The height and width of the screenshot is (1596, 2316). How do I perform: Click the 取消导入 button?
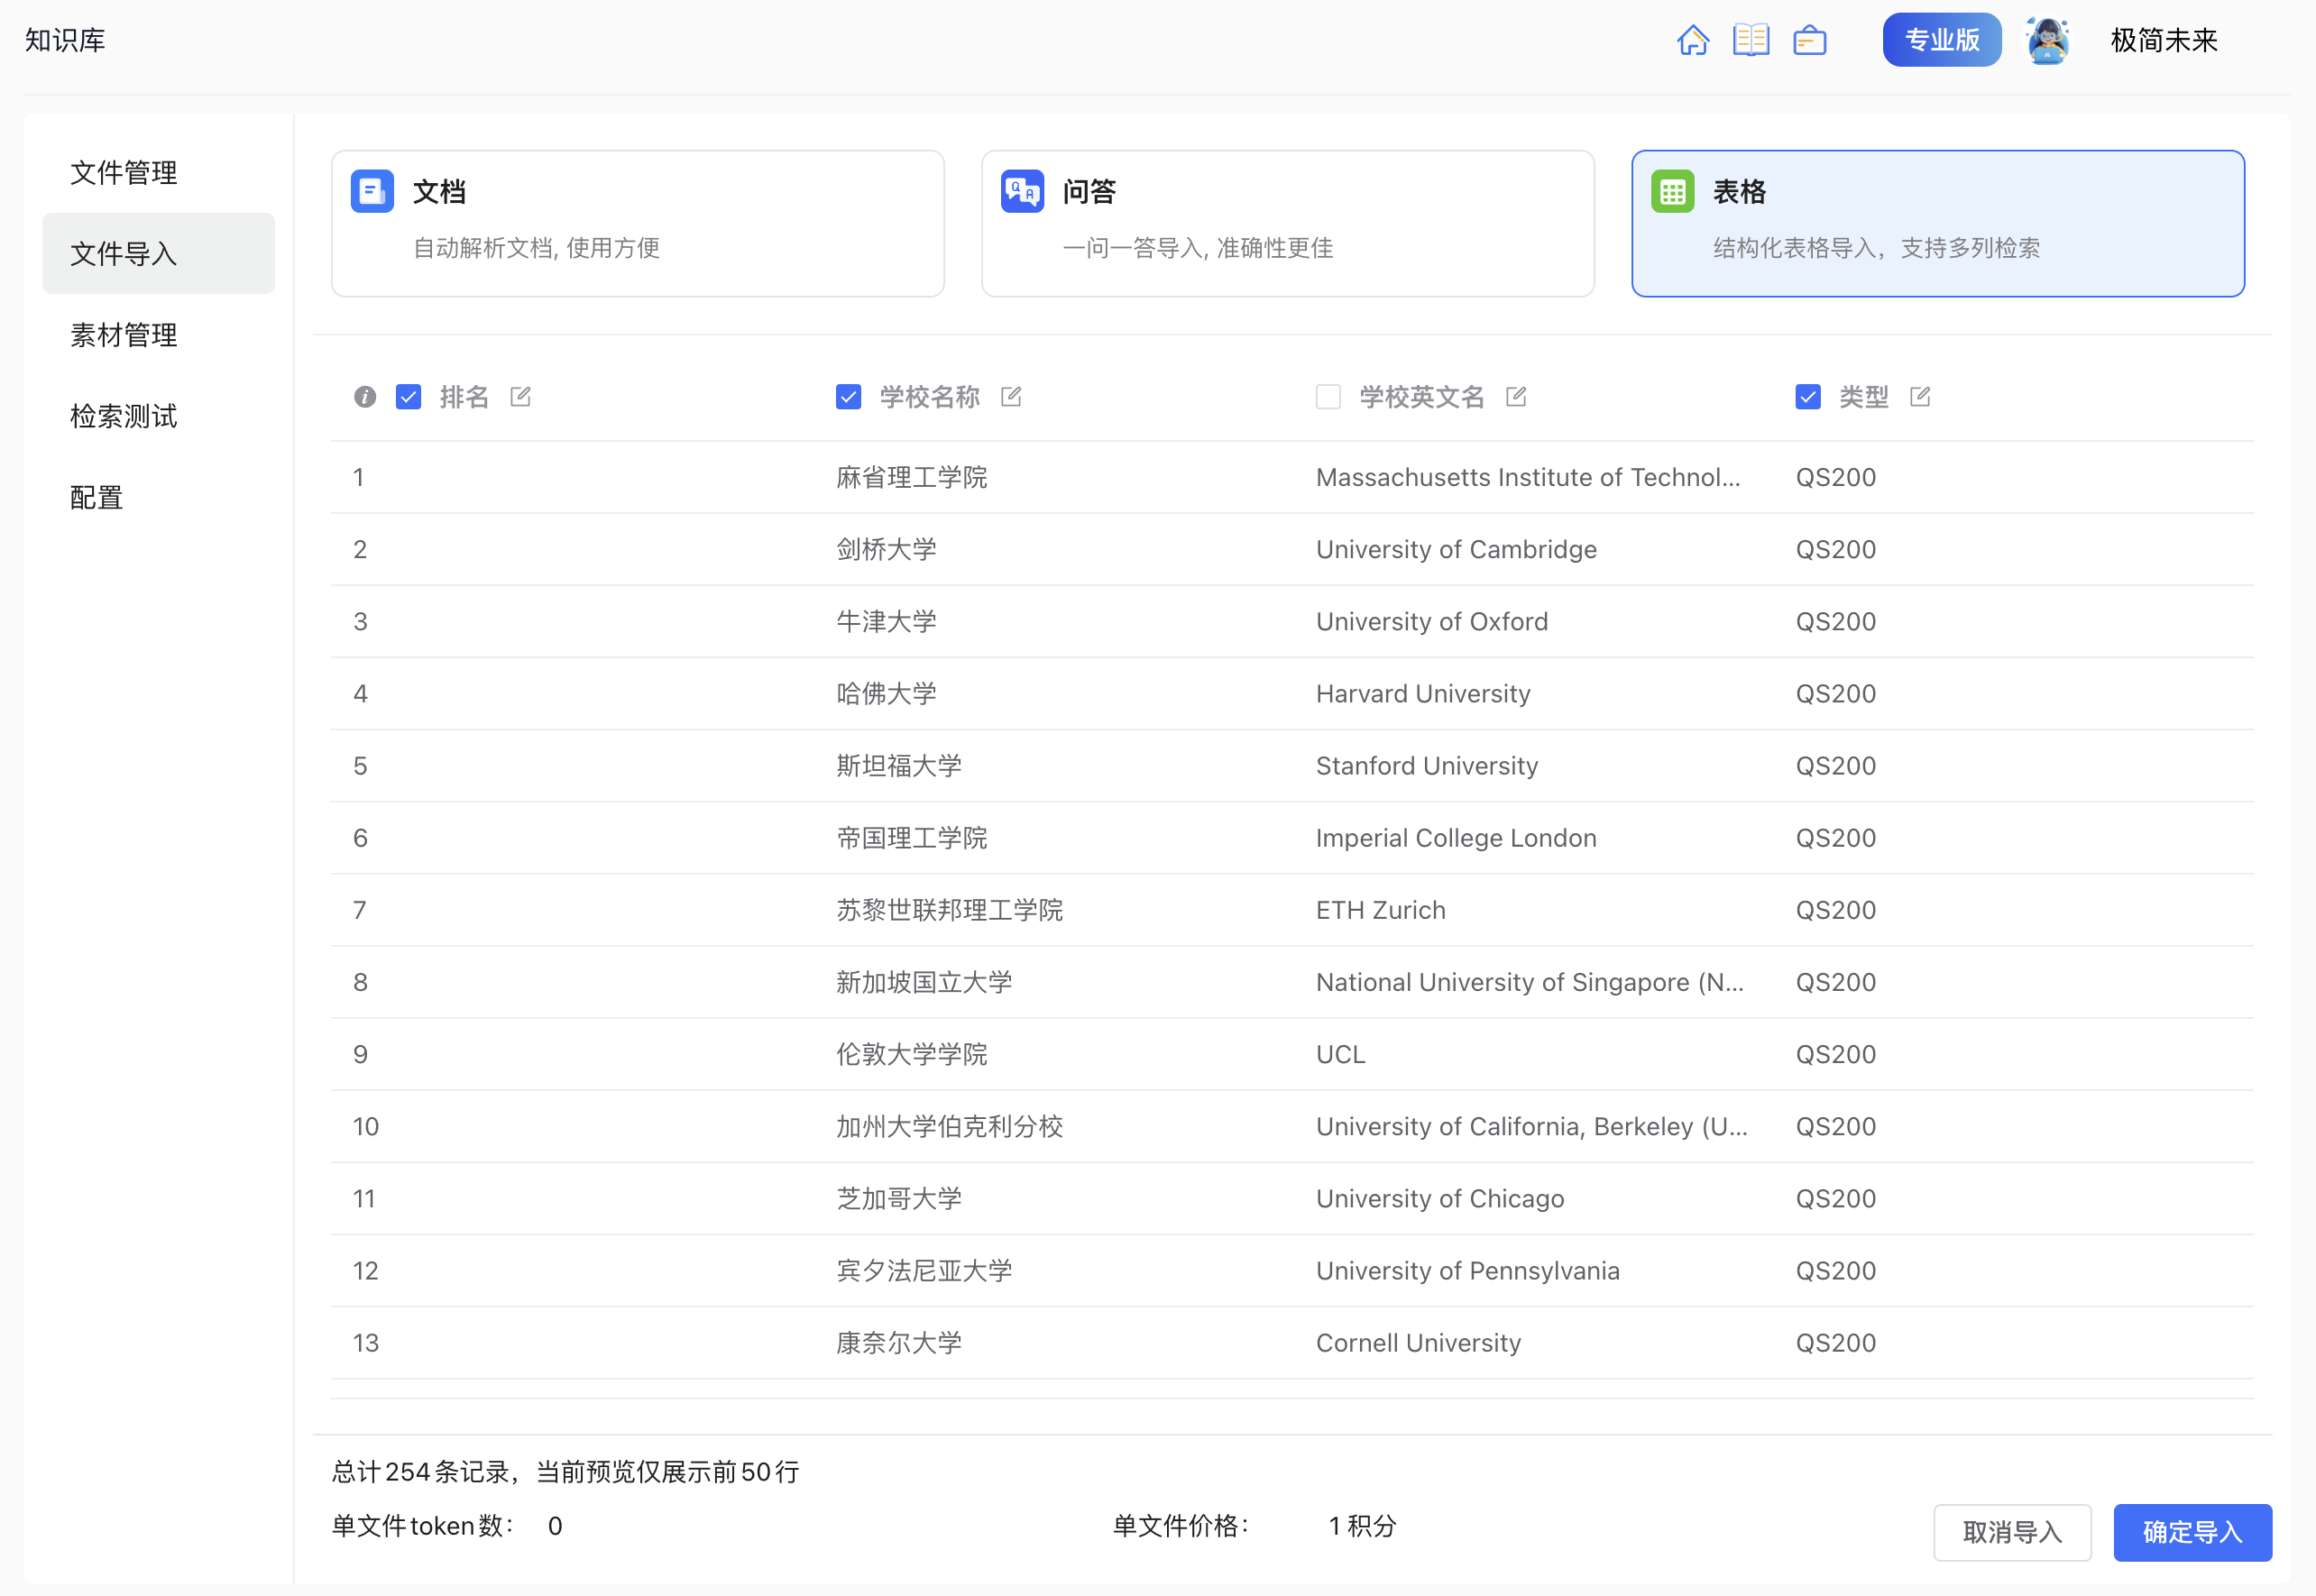pos(2011,1531)
